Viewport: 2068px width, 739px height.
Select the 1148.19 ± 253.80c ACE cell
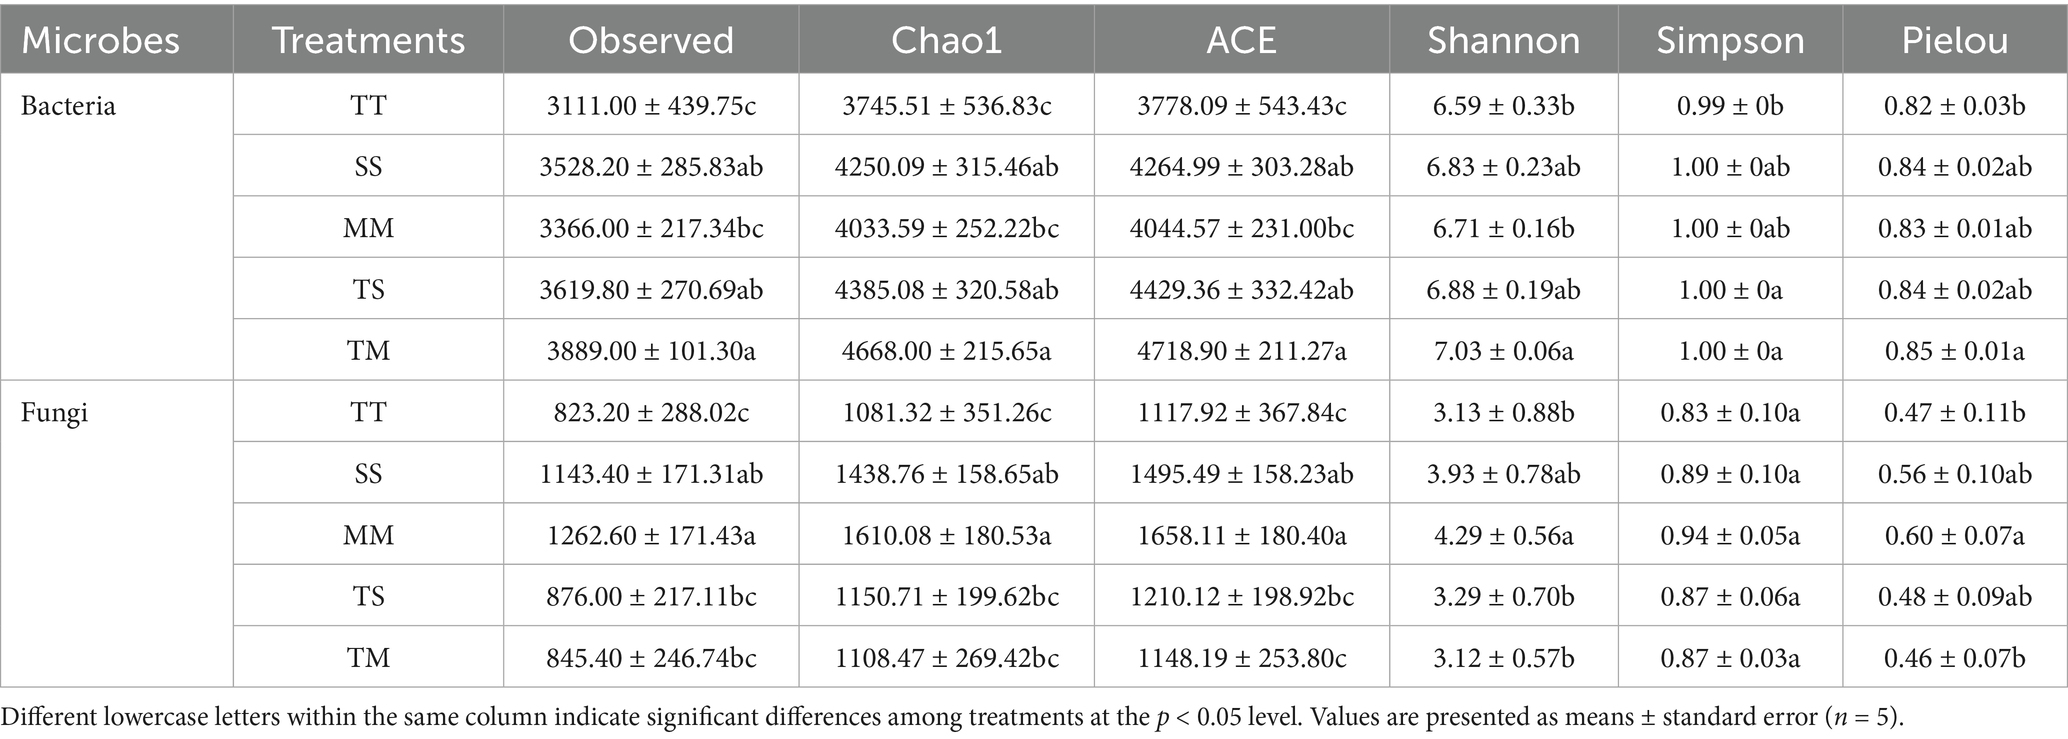(x=1241, y=658)
